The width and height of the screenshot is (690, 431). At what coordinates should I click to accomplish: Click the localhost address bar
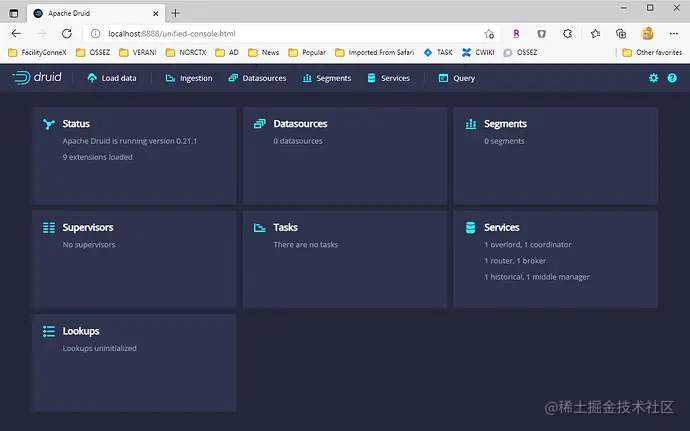click(x=290, y=33)
